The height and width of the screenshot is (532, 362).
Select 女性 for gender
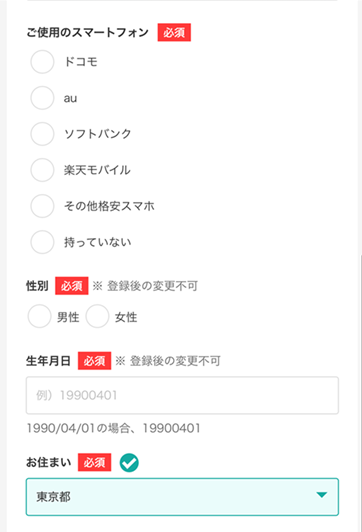[97, 316]
